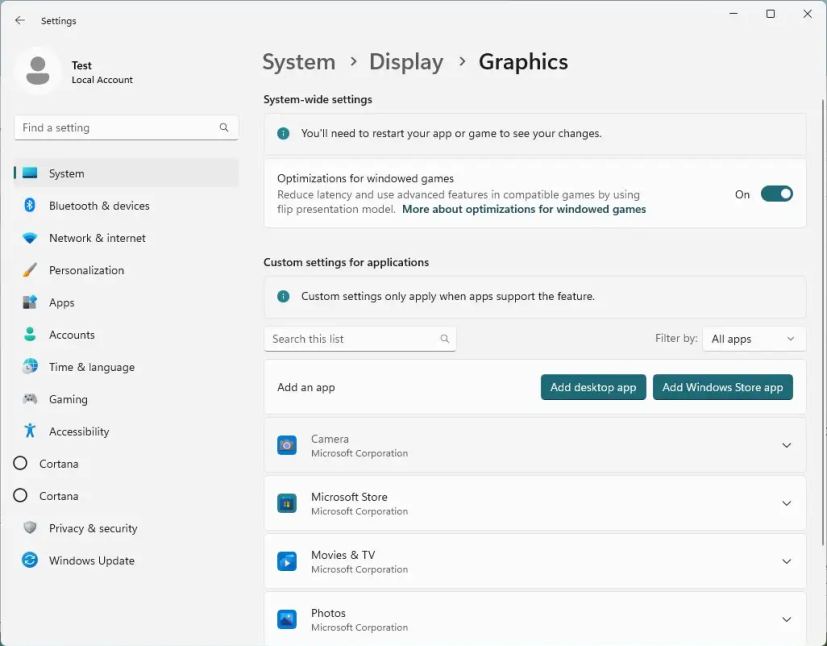Viewport: 827px width, 646px height.
Task: Click the System monitor icon in sidebar
Action: coord(30,173)
